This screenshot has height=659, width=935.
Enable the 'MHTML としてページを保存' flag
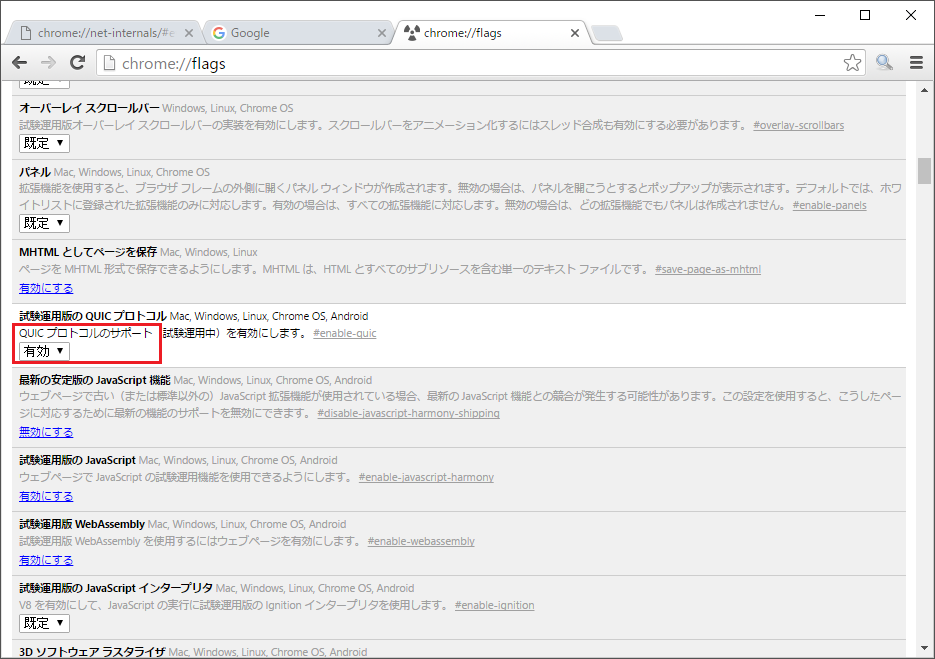[46, 288]
